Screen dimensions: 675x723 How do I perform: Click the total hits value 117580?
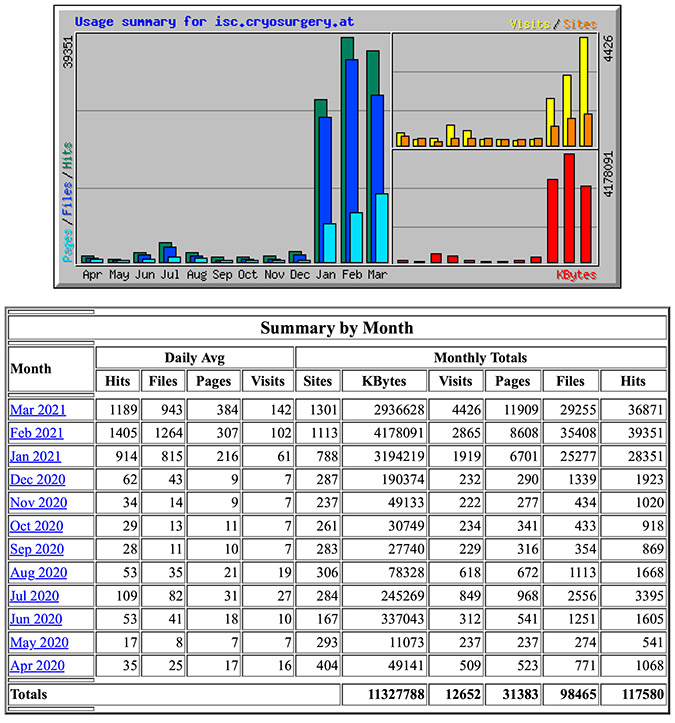click(633, 693)
